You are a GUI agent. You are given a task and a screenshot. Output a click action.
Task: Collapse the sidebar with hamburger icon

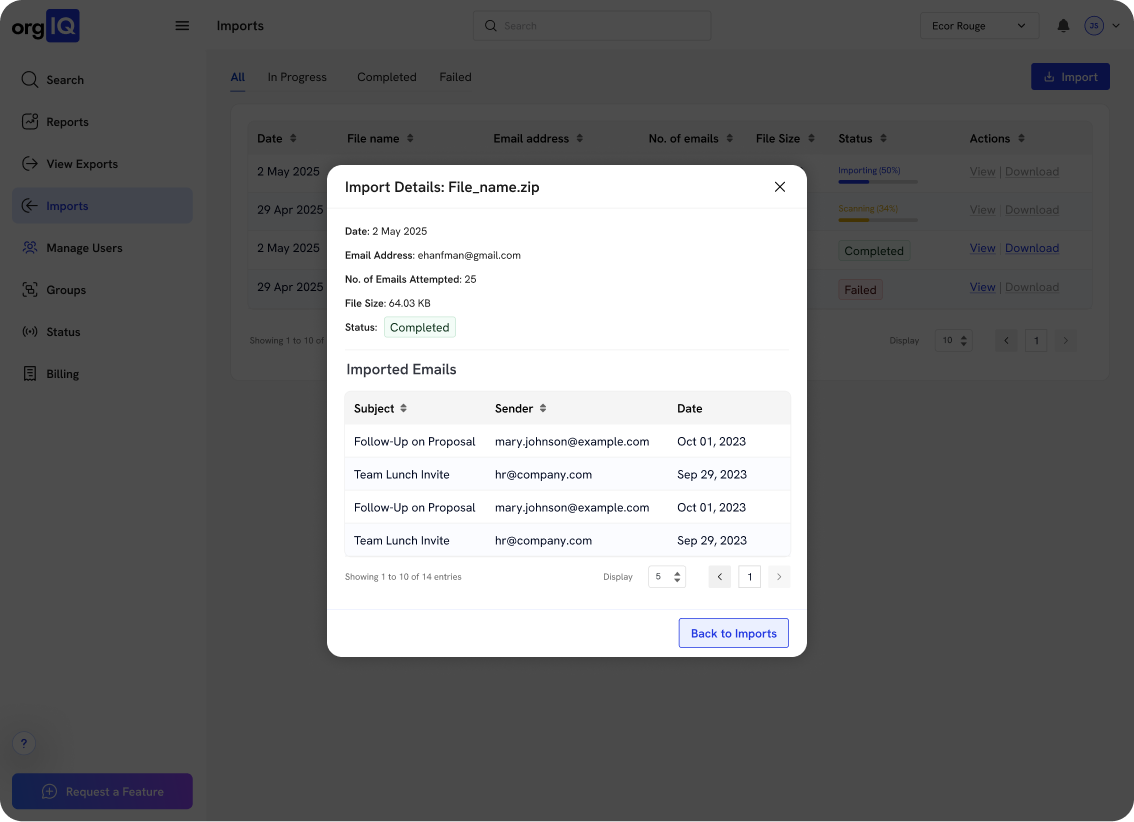pyautogui.click(x=182, y=25)
